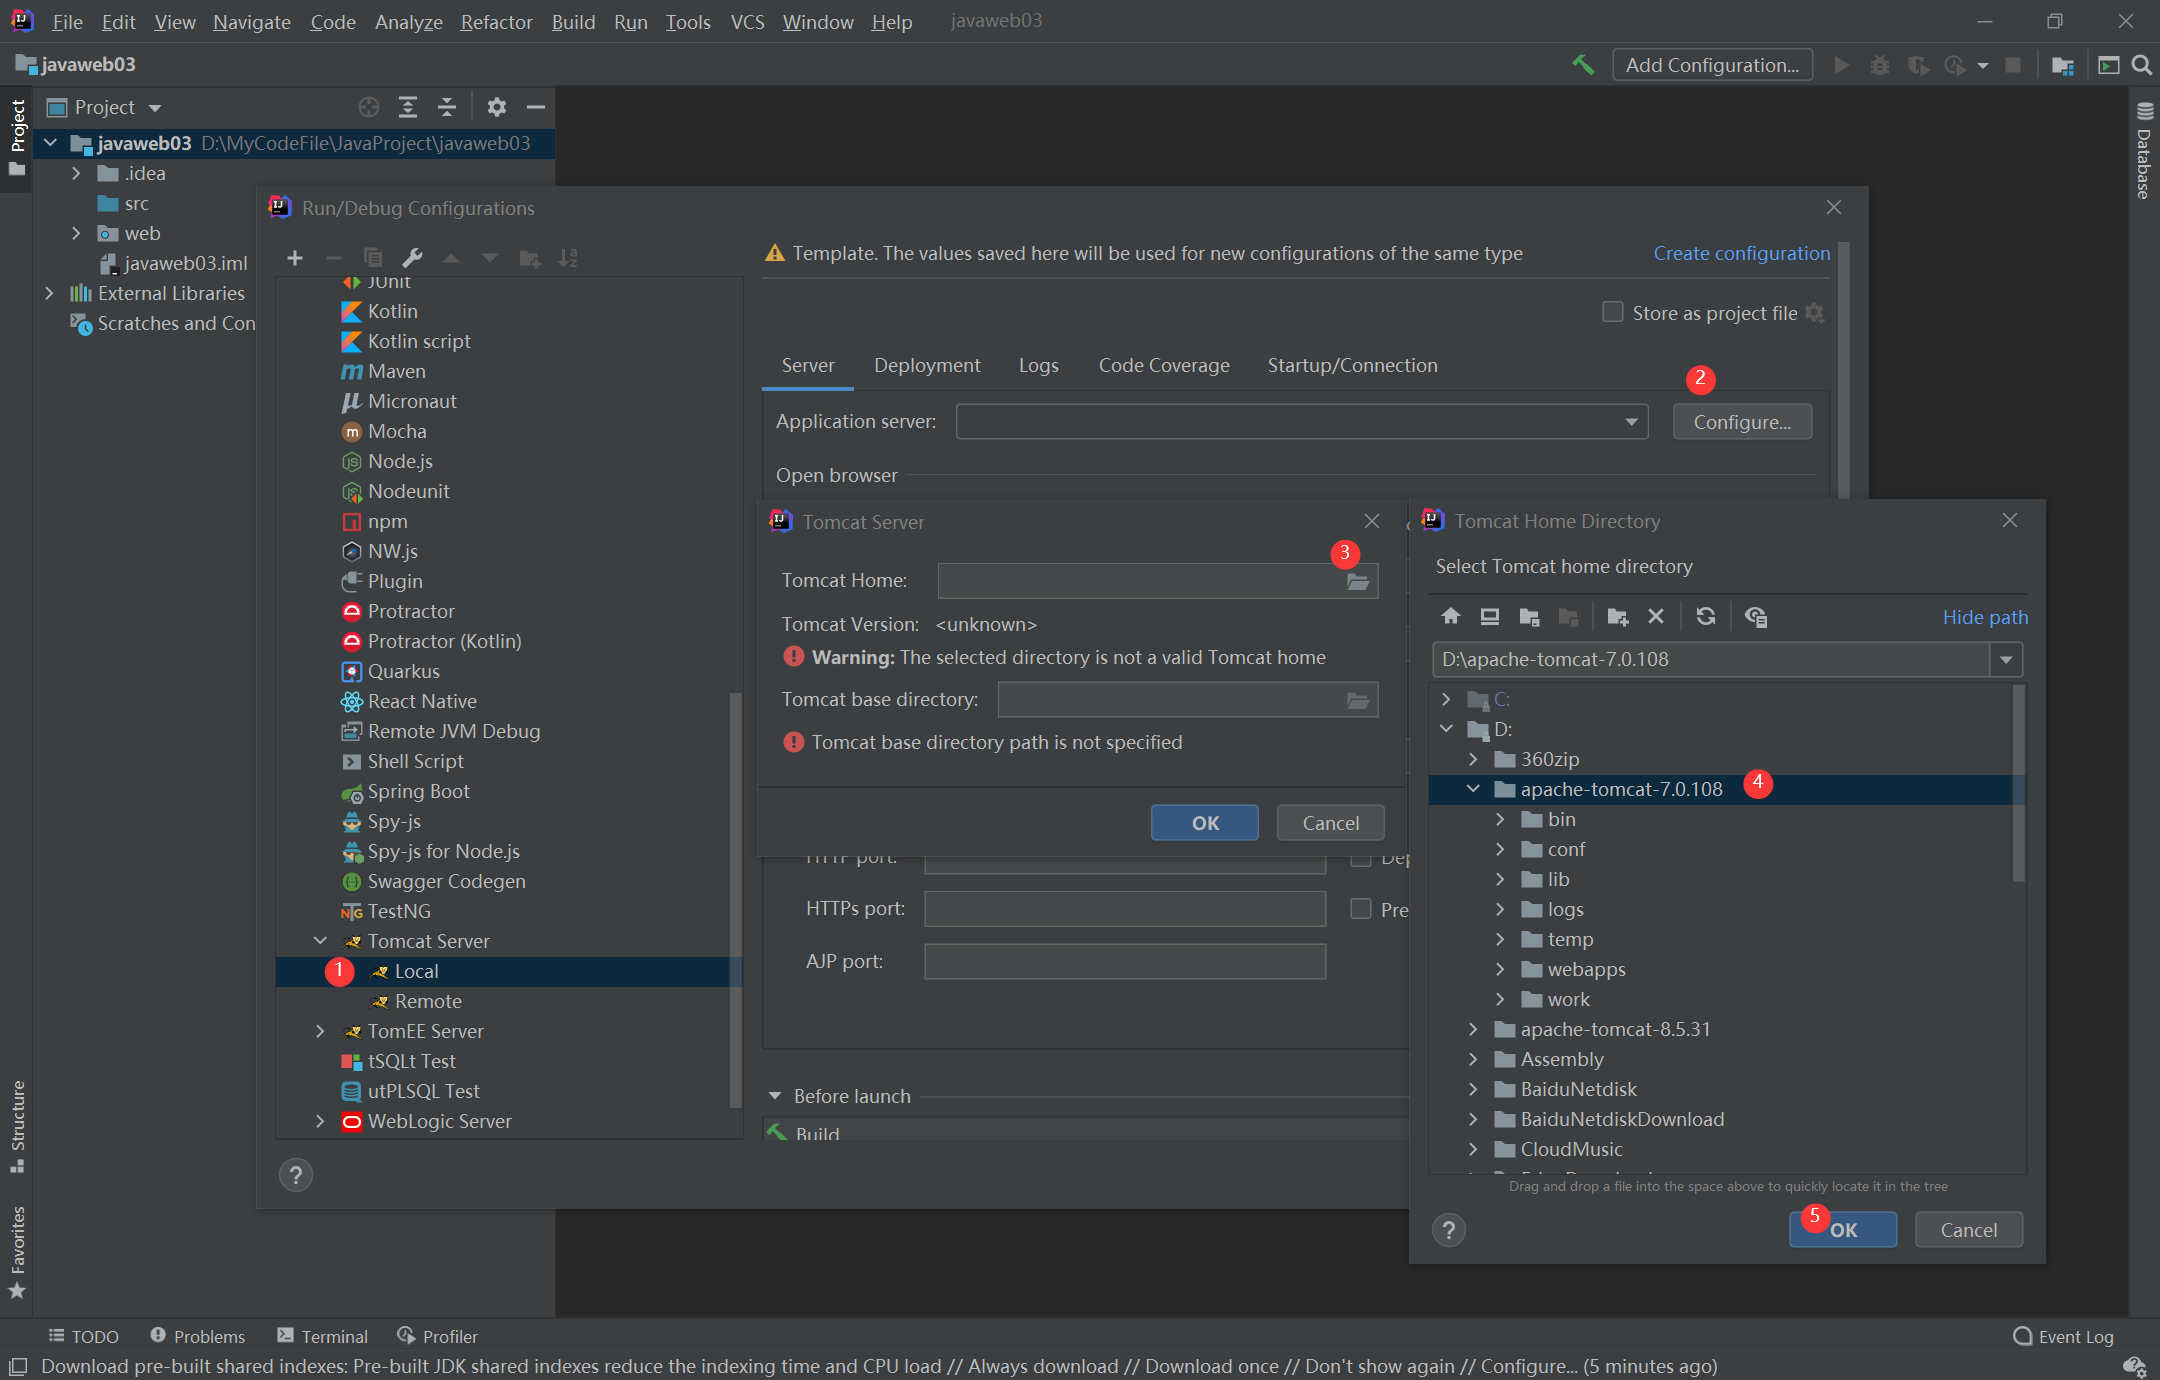Click the refresh/reload icon in Tomcat Home Directory
Viewport: 2160px width, 1380px height.
tap(1705, 615)
